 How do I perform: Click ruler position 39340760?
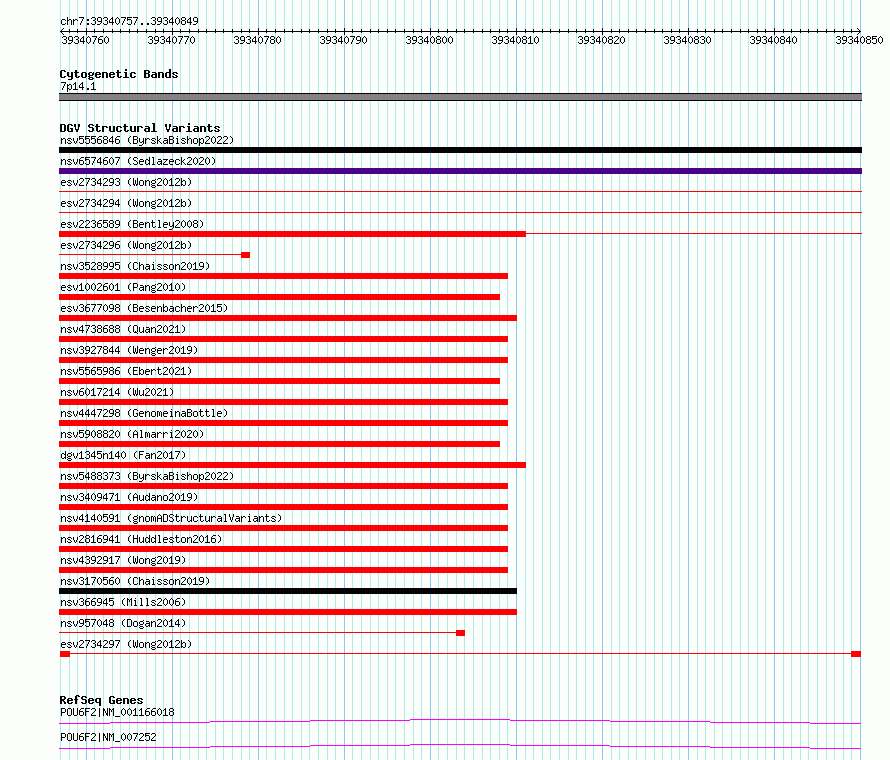(x=85, y=40)
